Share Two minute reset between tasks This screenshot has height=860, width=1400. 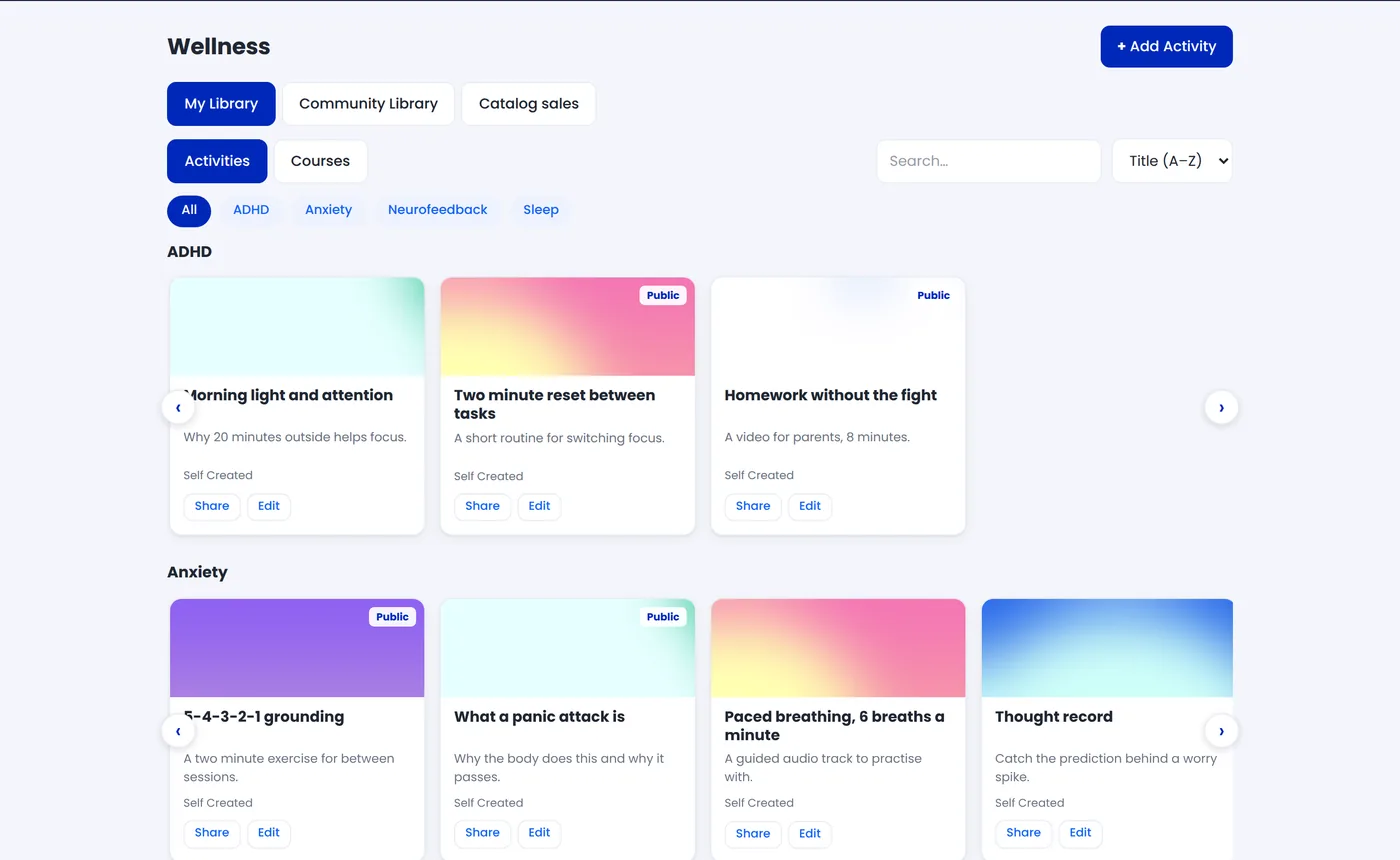click(482, 506)
